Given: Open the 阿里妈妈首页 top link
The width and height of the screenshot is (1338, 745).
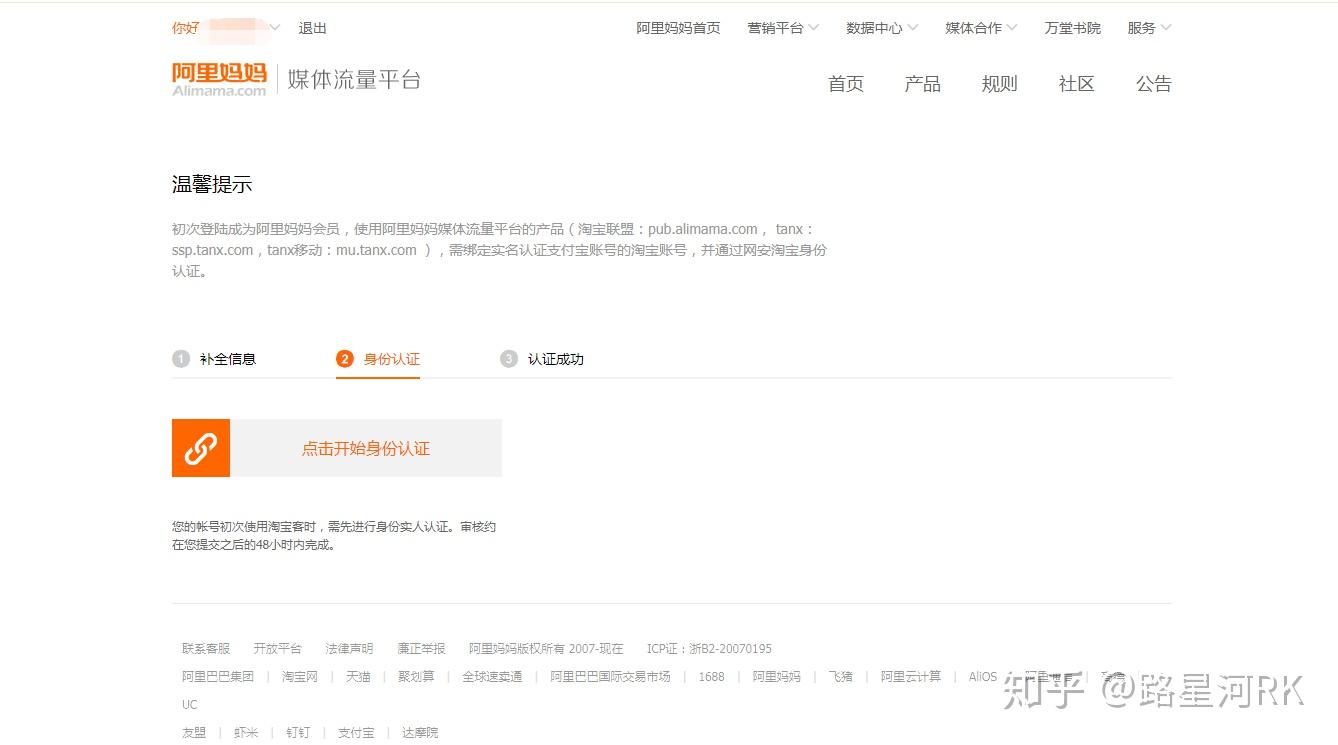Looking at the screenshot, I should pyautogui.click(x=679, y=28).
